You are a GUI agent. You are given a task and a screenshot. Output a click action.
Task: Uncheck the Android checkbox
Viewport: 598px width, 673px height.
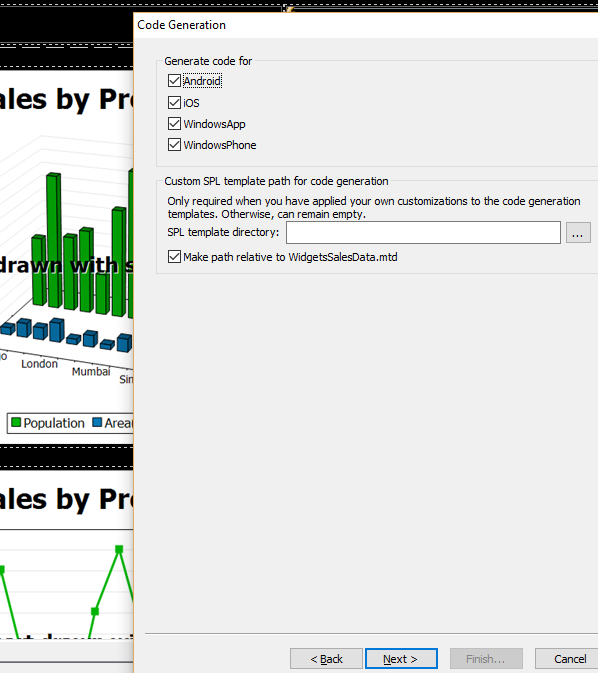174,81
